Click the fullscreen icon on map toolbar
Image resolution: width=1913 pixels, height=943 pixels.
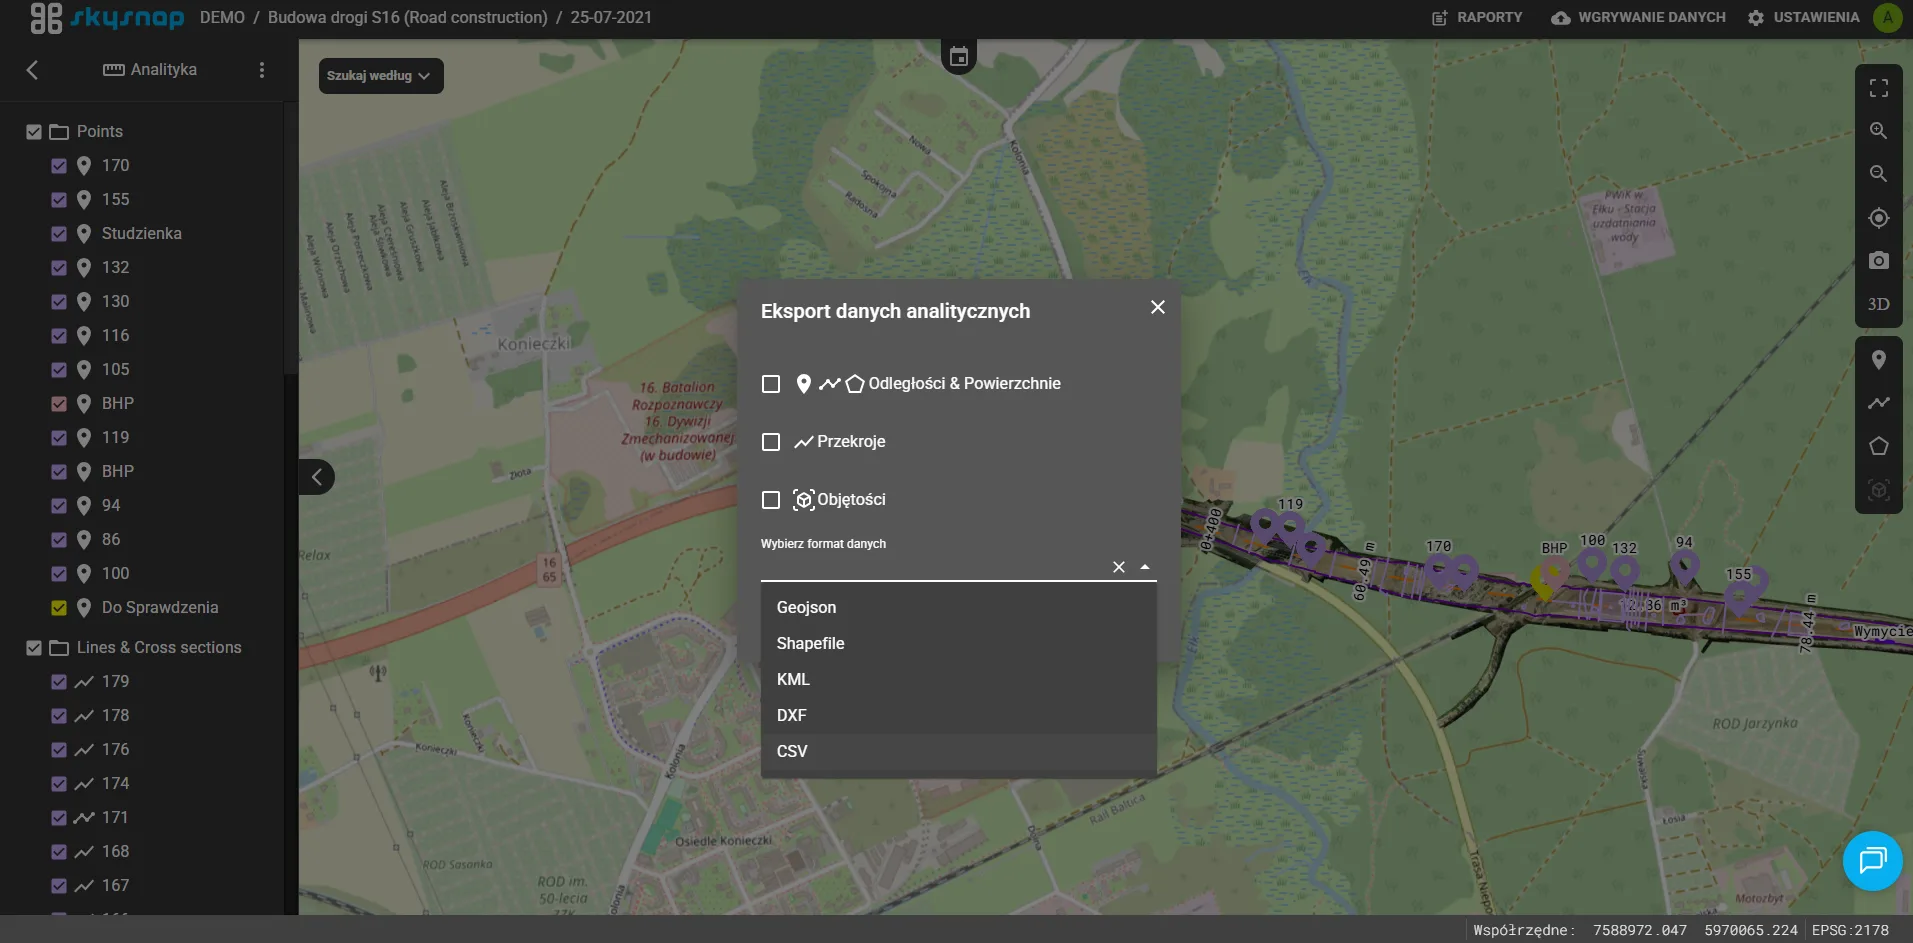coord(1878,89)
